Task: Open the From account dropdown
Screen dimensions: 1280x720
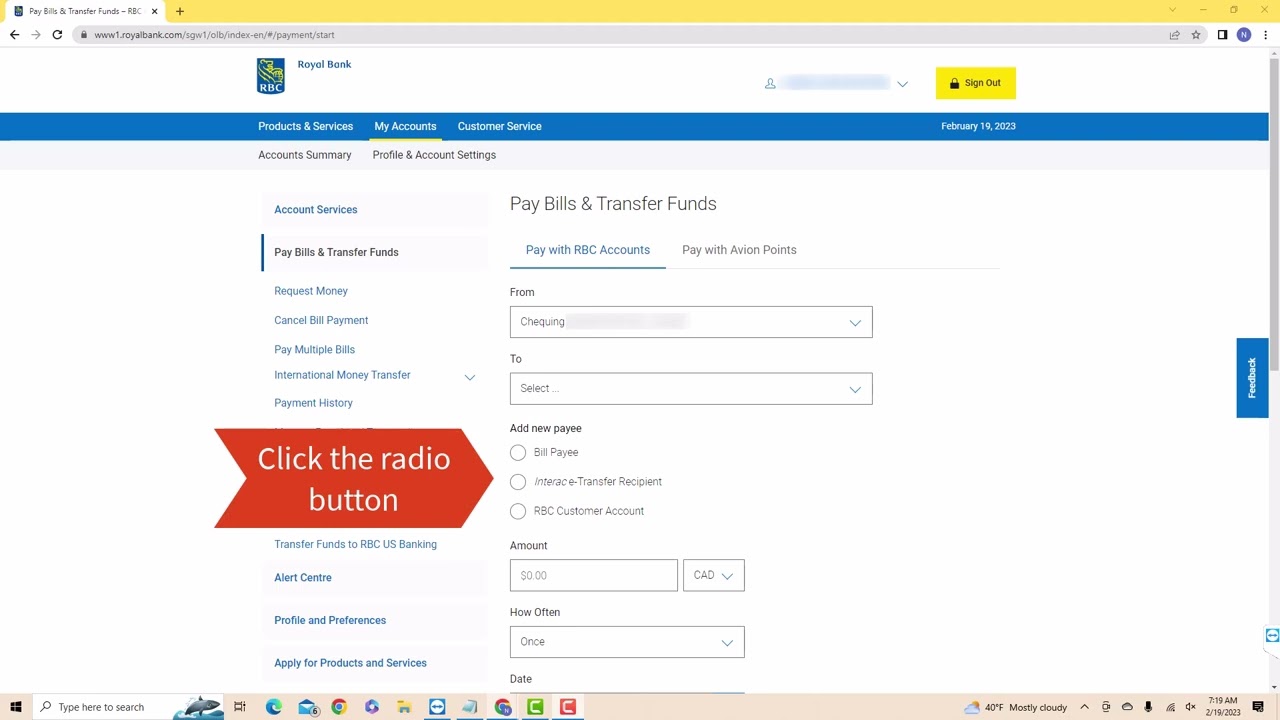Action: (691, 322)
